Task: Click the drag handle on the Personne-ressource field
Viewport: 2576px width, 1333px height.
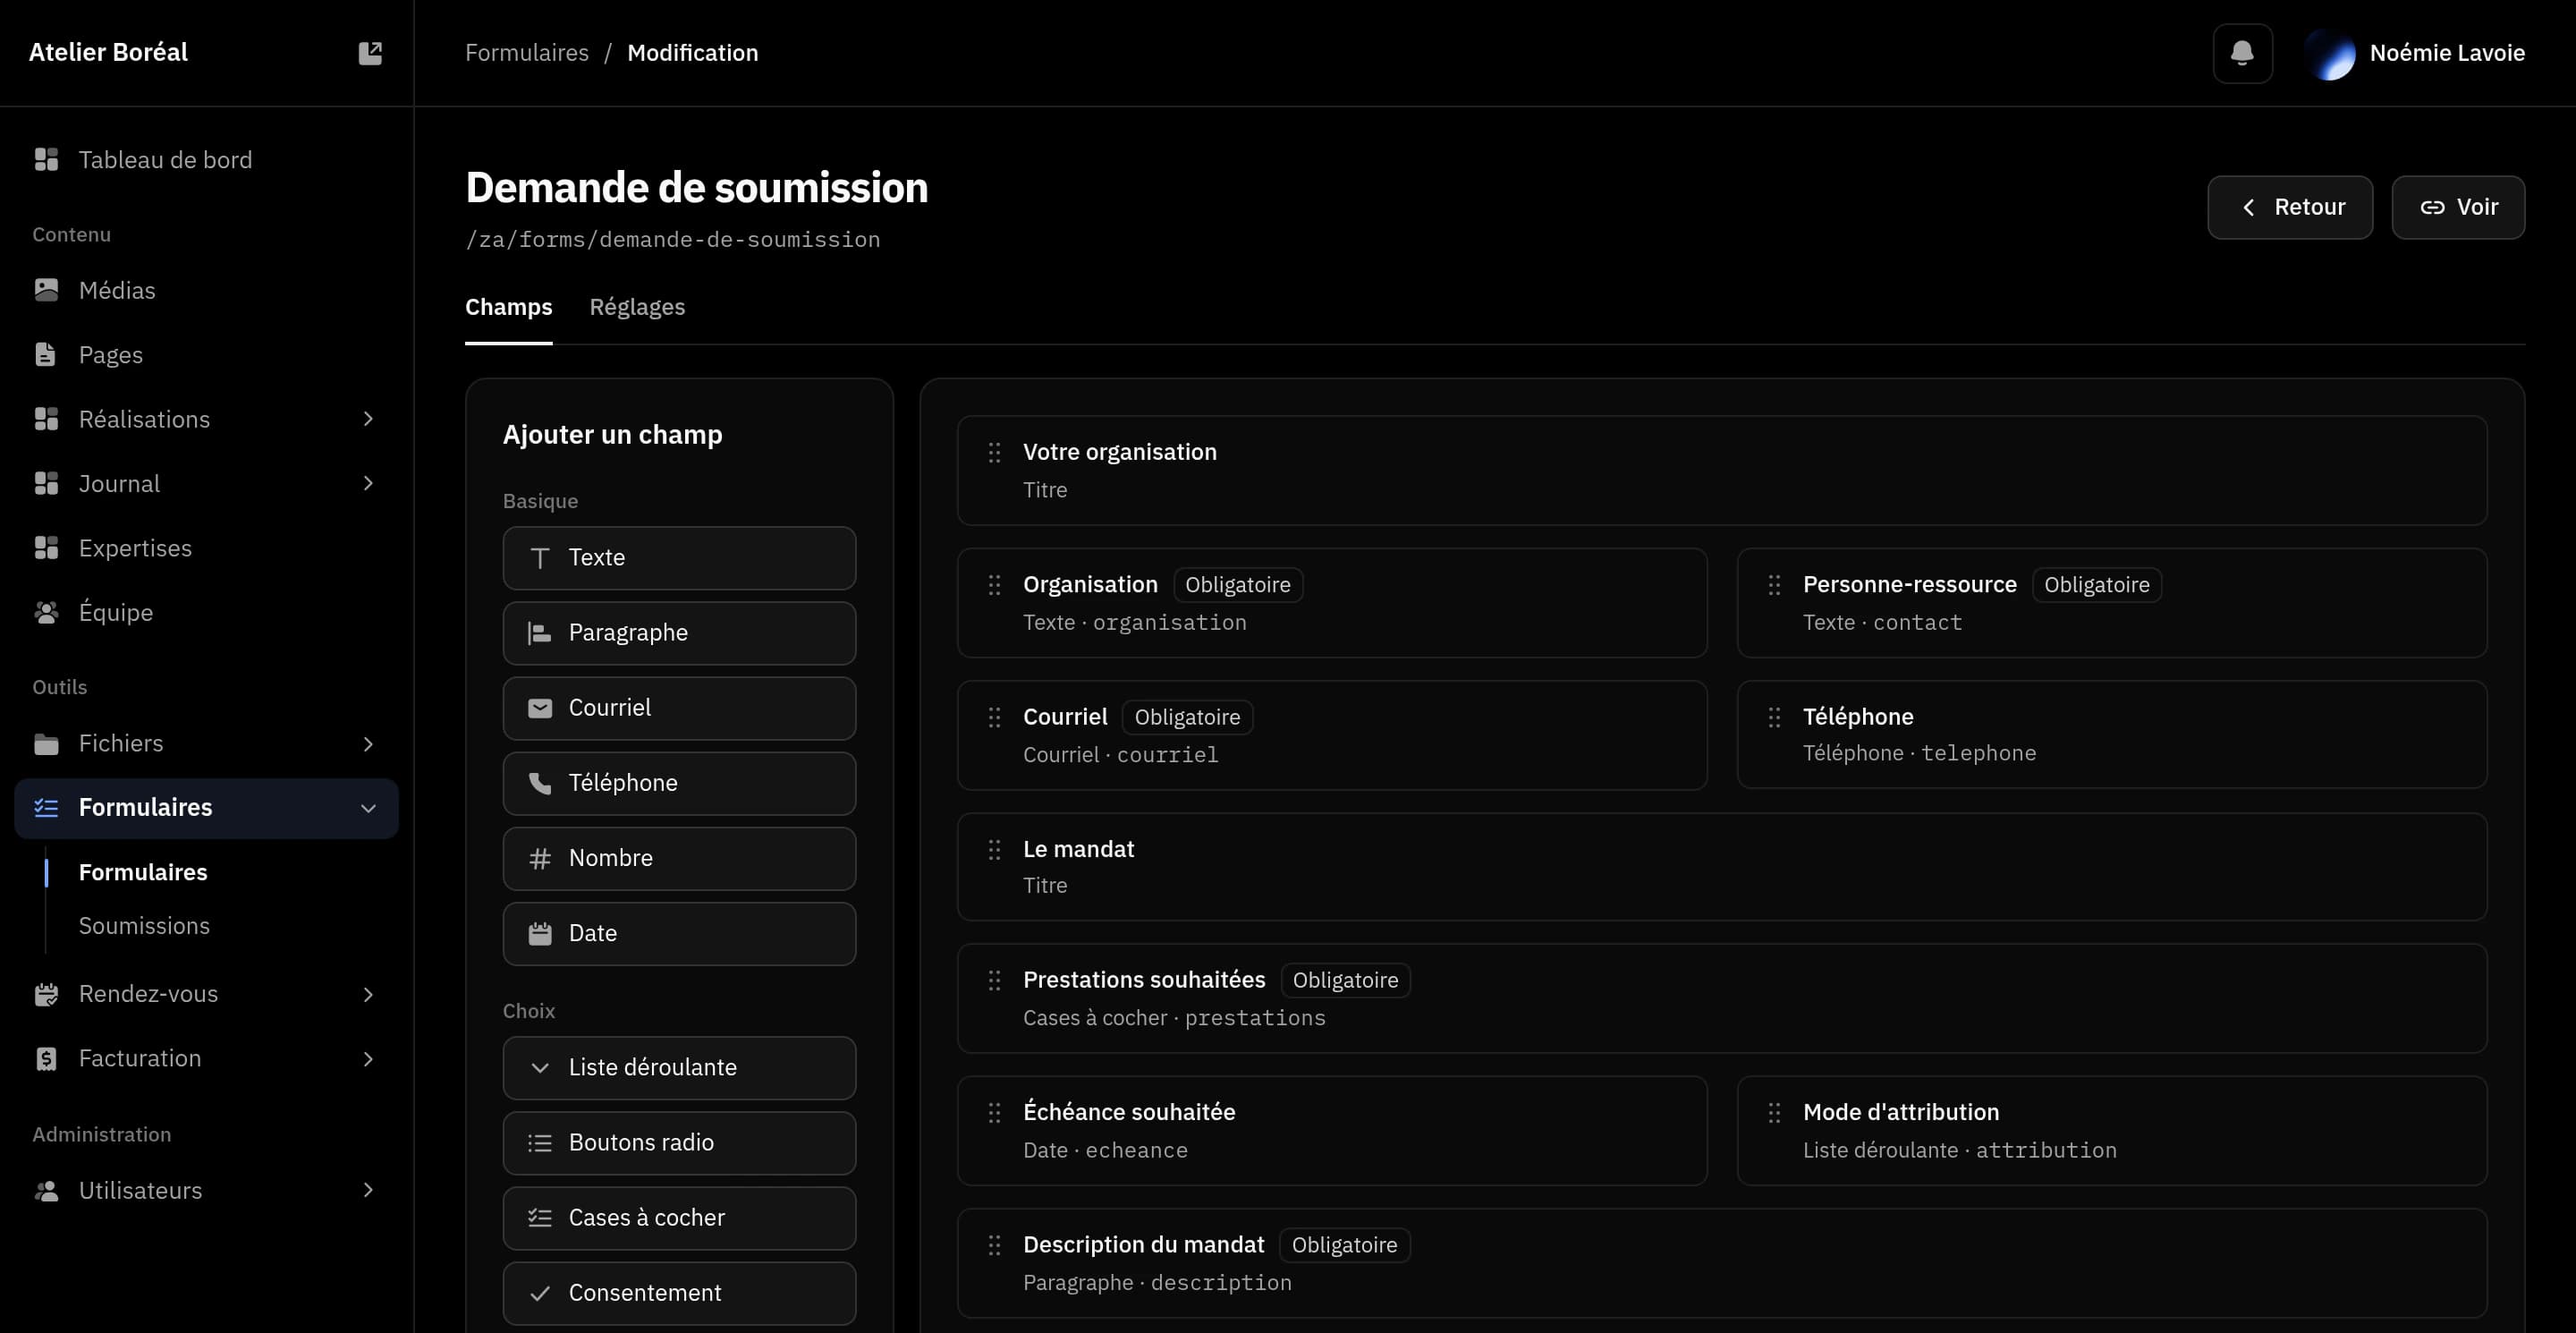Action: click(x=1774, y=585)
